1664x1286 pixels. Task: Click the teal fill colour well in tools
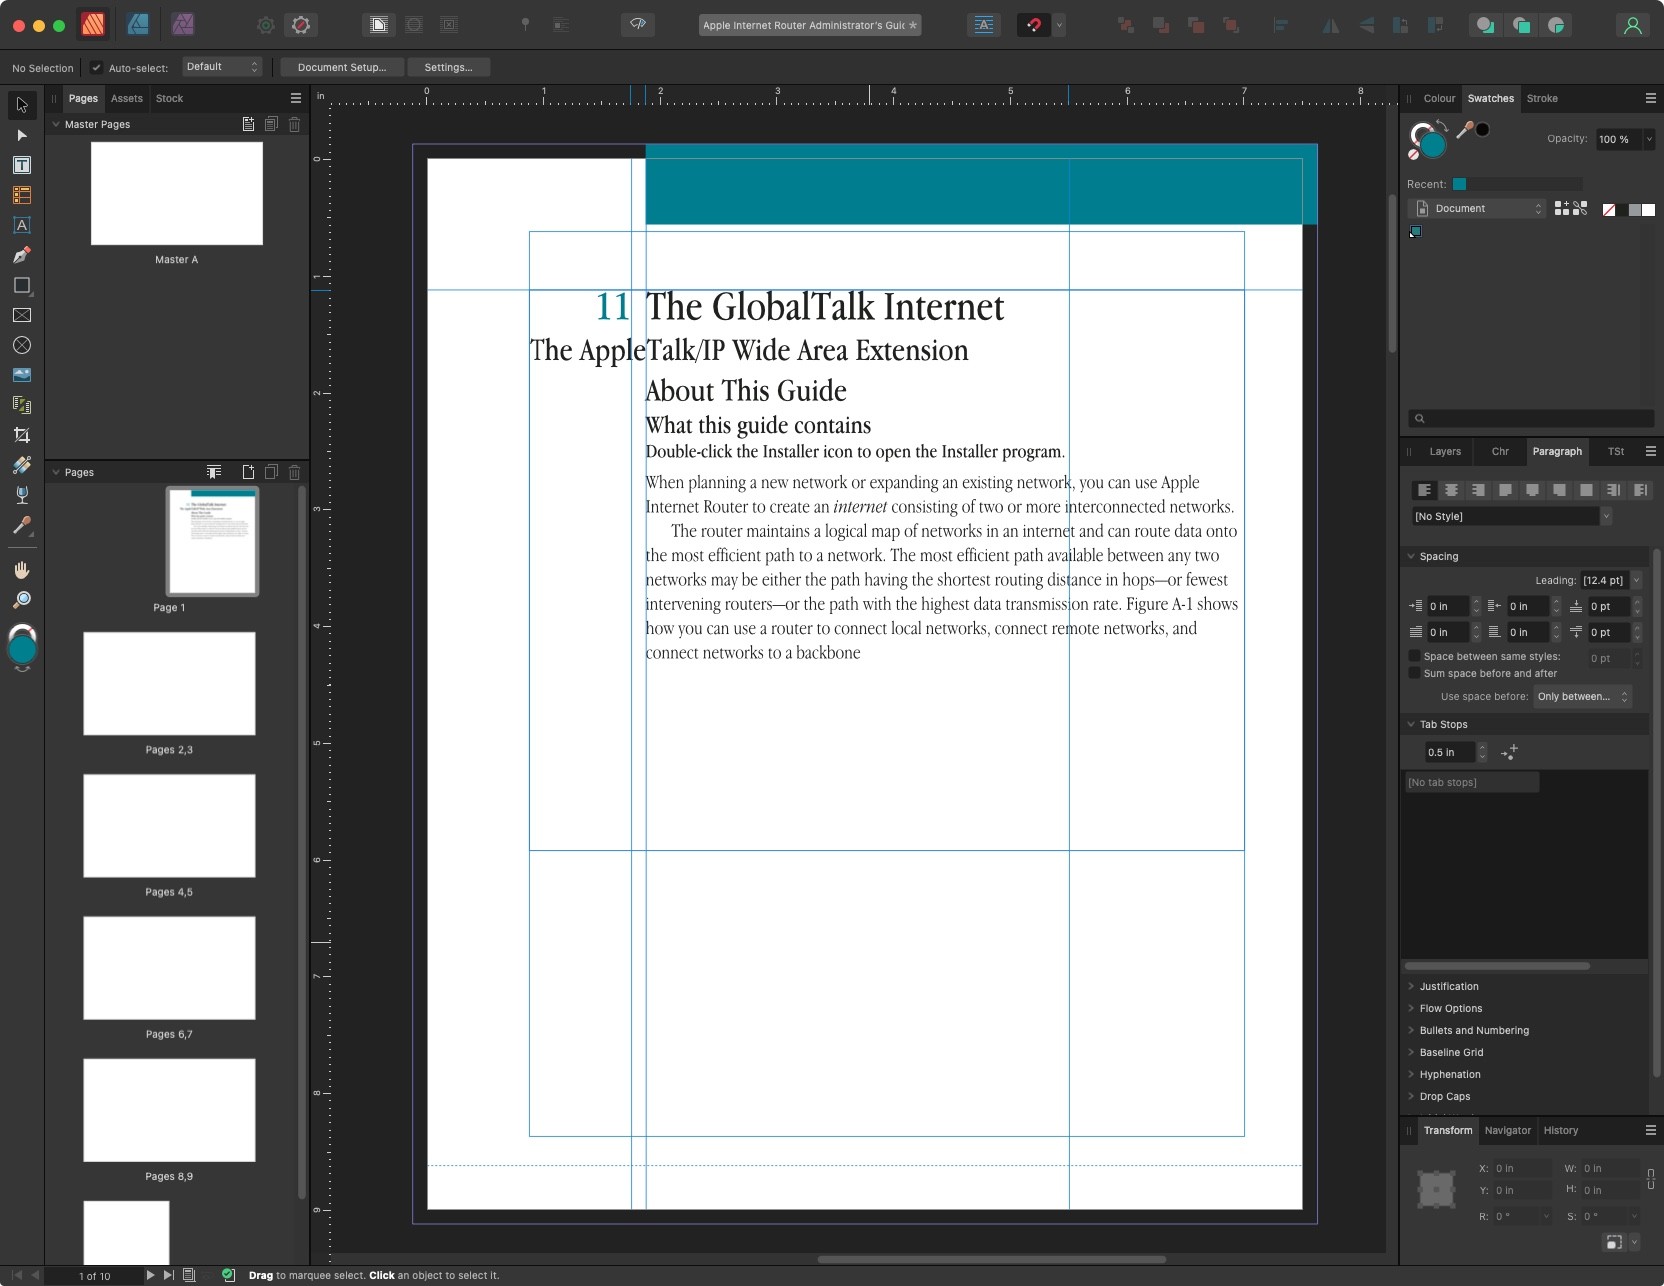tap(22, 649)
